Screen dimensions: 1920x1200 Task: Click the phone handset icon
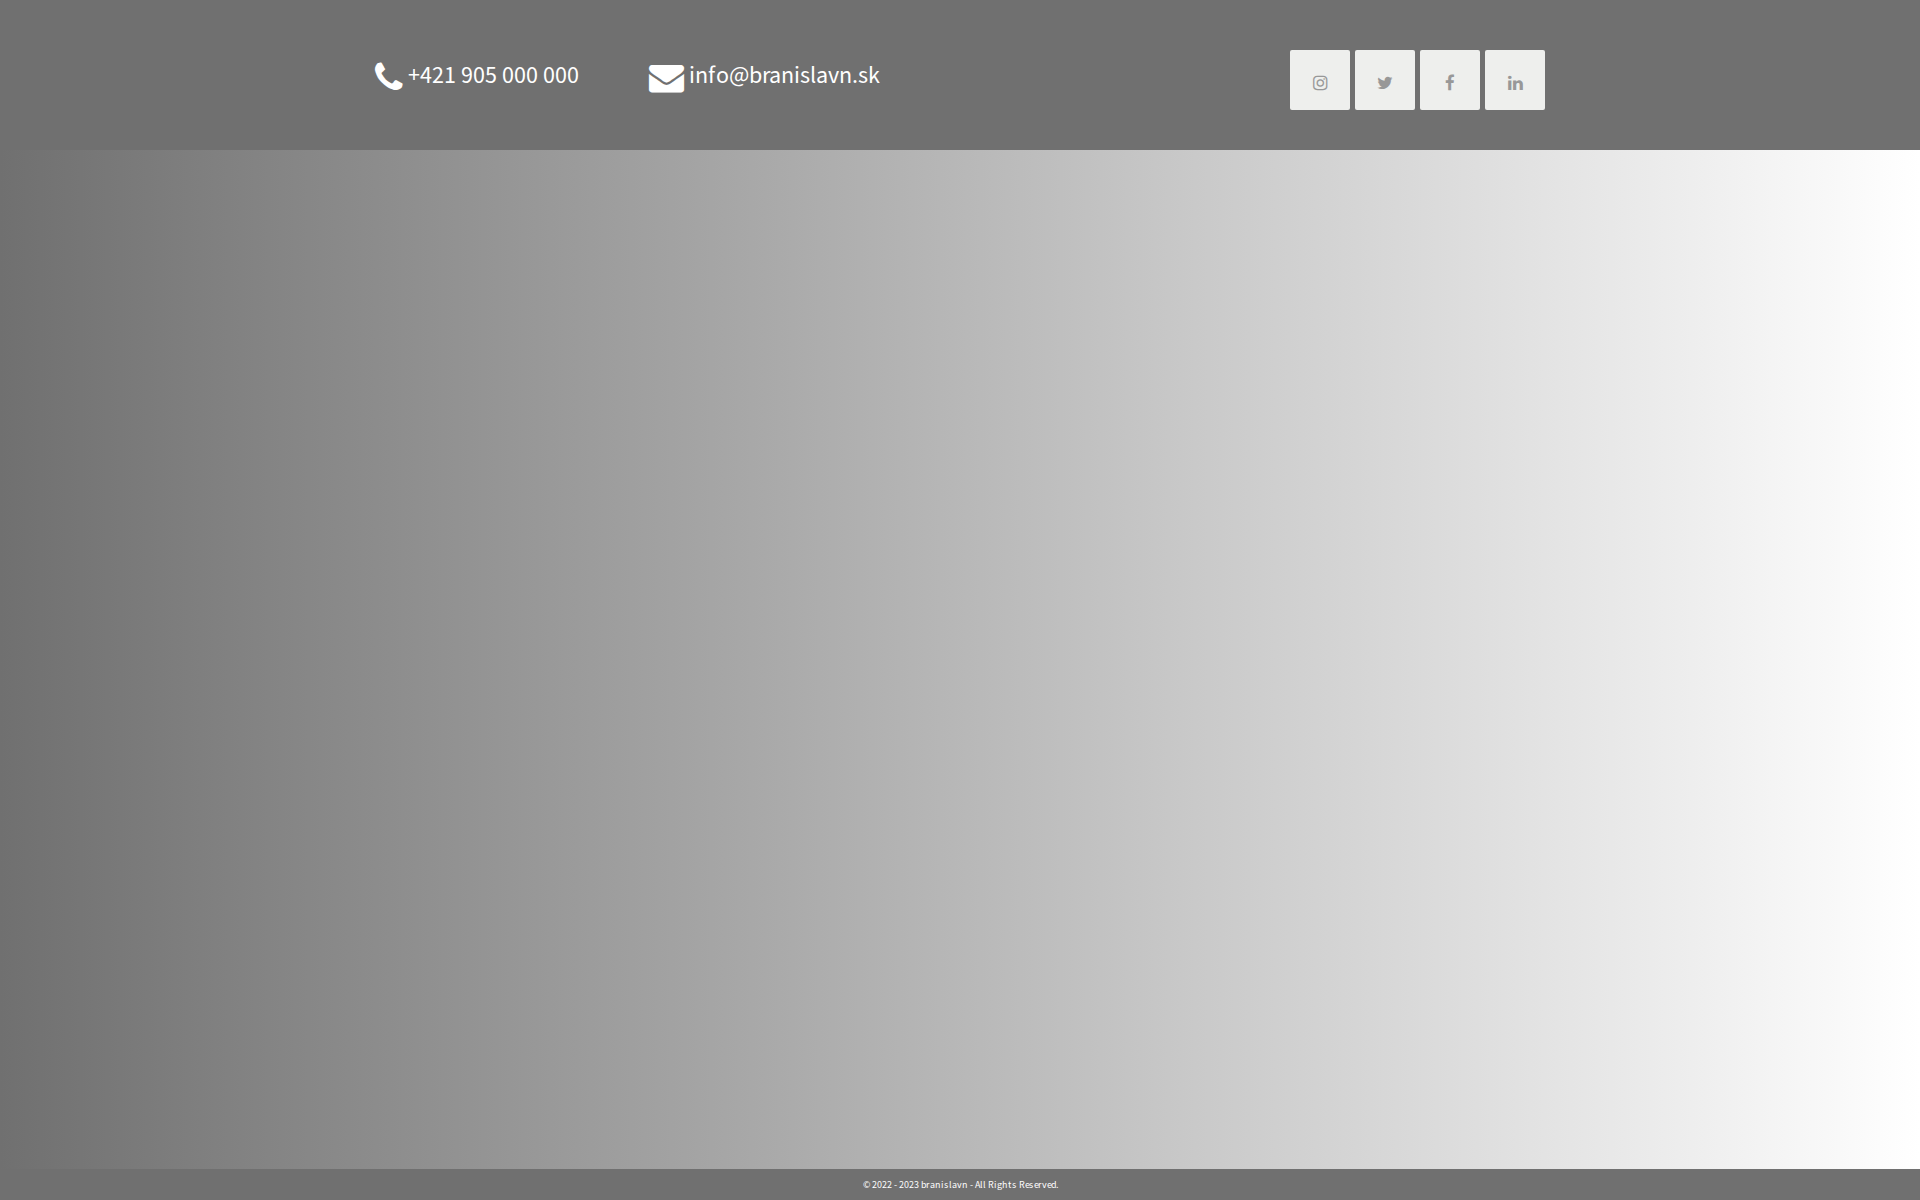[388, 76]
